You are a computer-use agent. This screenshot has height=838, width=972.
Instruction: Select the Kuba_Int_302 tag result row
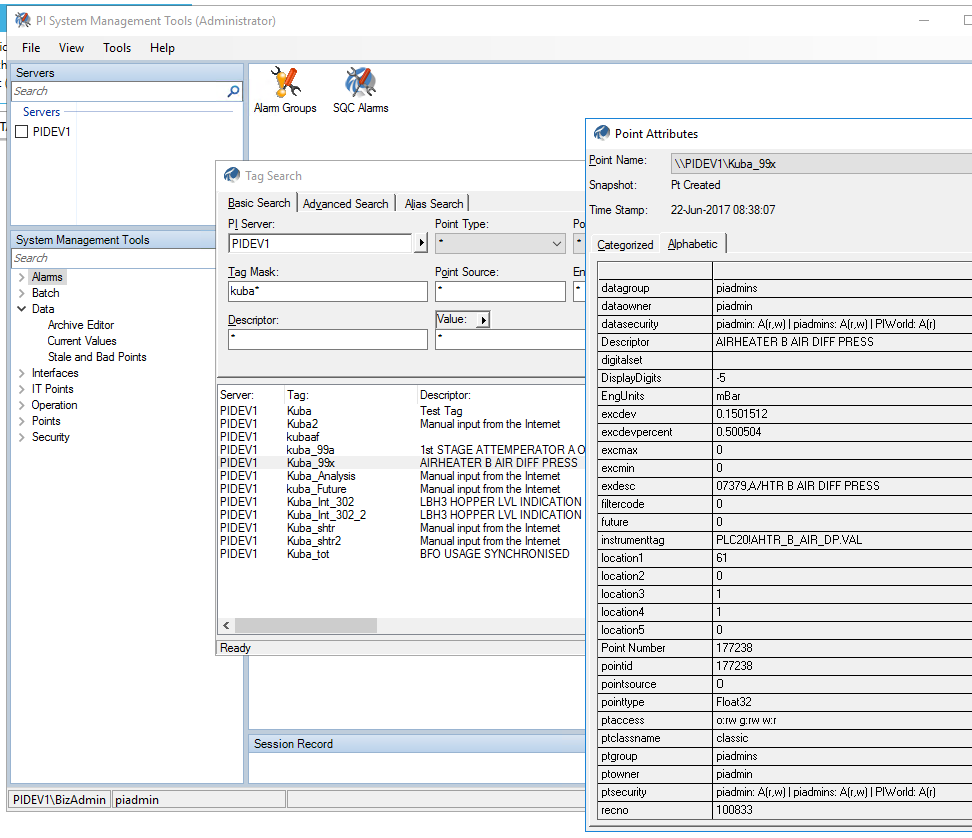(x=402, y=502)
